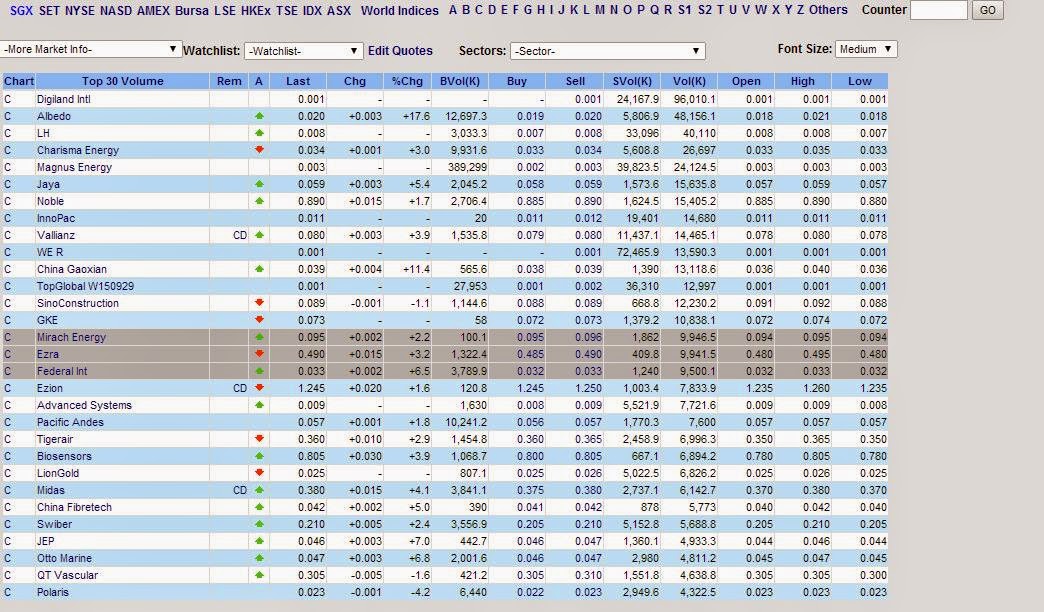Click the GO button
Viewport: 1044px width, 612px height.
[x=988, y=11]
